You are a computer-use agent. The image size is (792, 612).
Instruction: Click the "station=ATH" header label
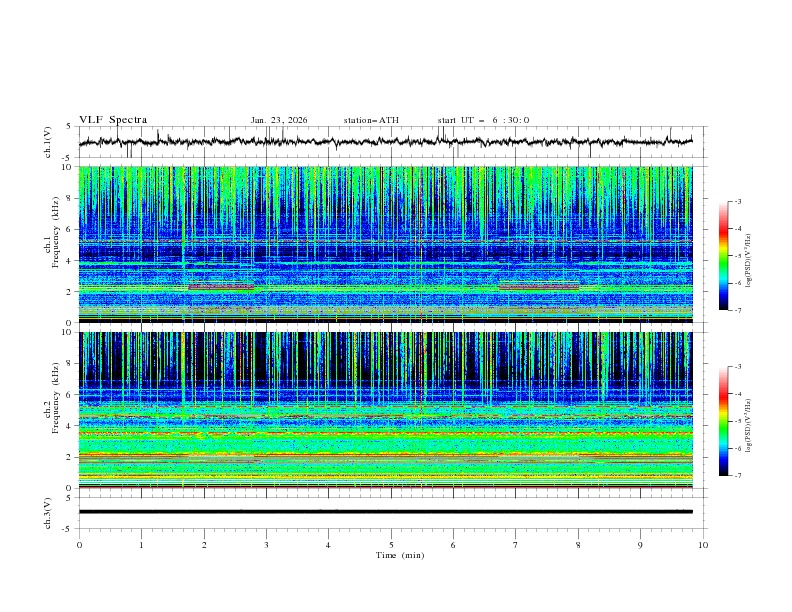click(371, 120)
